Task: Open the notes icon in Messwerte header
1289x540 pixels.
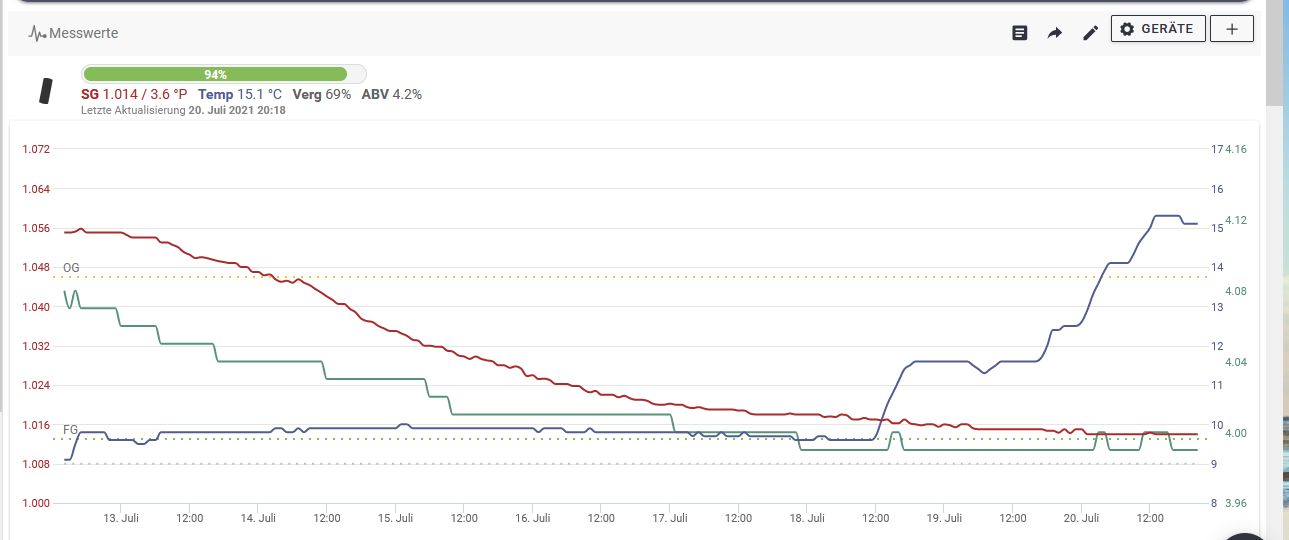Action: tap(1019, 33)
